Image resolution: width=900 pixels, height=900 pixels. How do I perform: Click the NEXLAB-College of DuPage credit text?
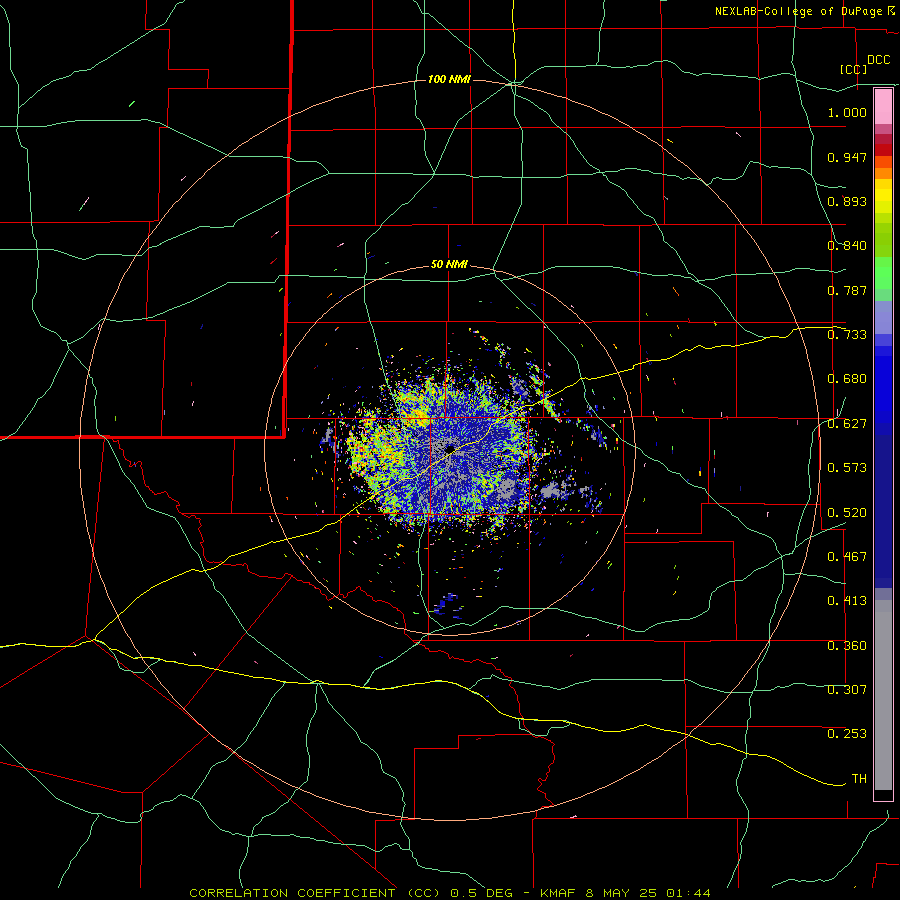(804, 11)
